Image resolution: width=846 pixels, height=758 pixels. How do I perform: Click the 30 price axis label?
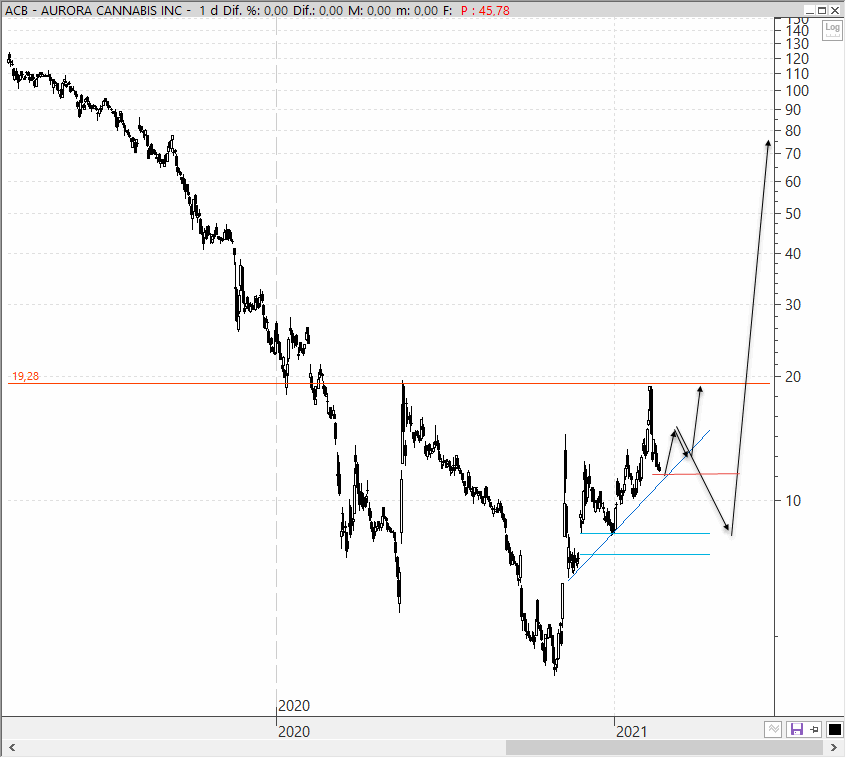[793, 305]
